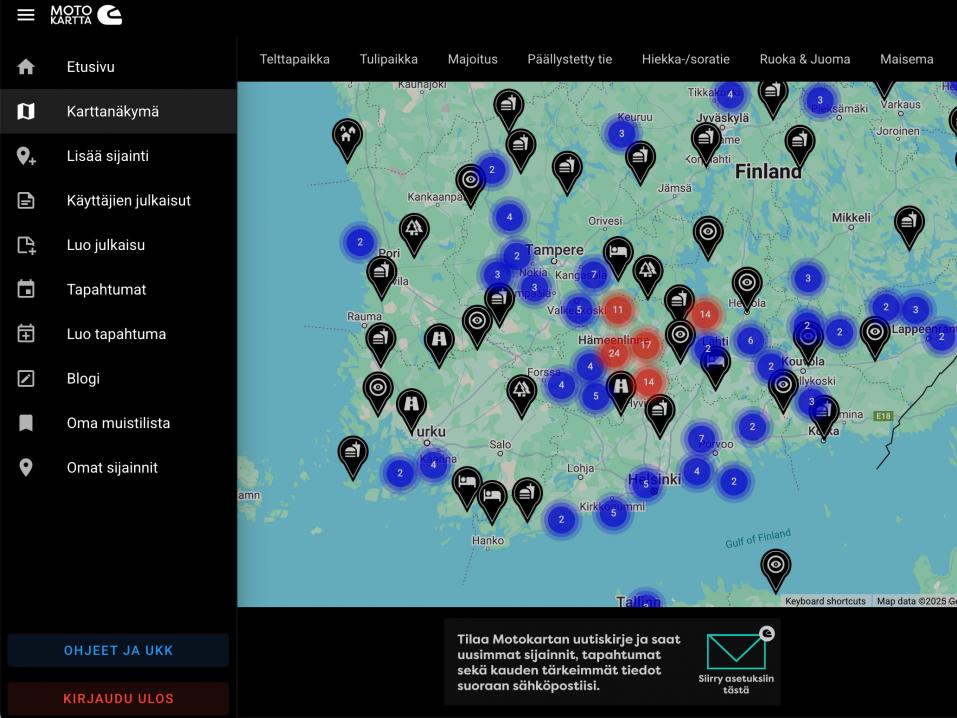
Task: Select the Ruoka & Juoma filter tab
Action: tap(804, 59)
